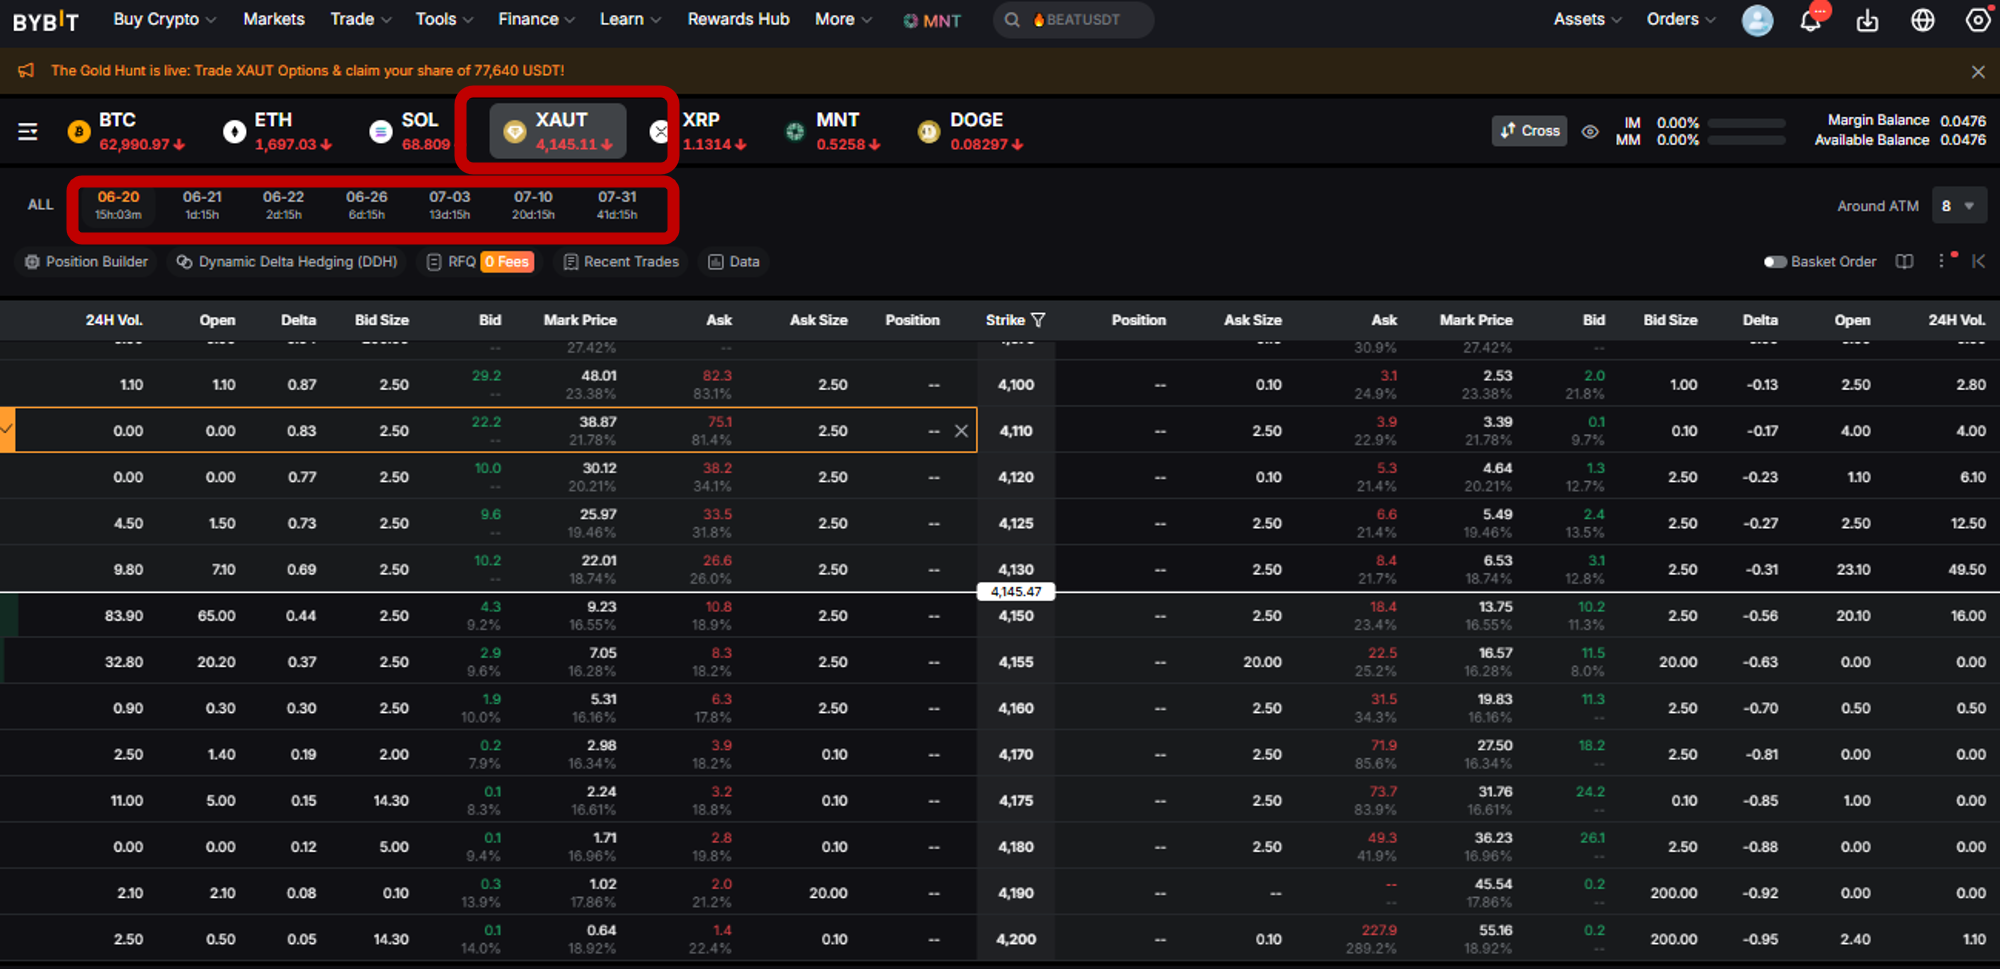2000x969 pixels.
Task: Click the download app icon
Action: click(1867, 20)
